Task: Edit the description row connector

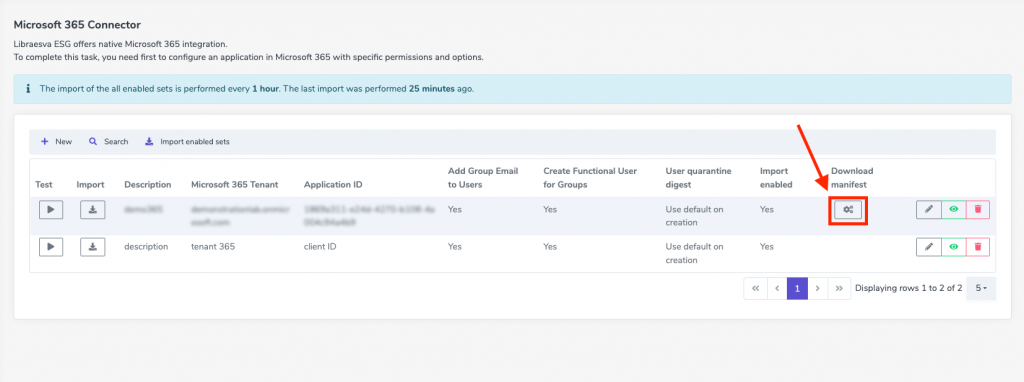Action: coord(929,247)
